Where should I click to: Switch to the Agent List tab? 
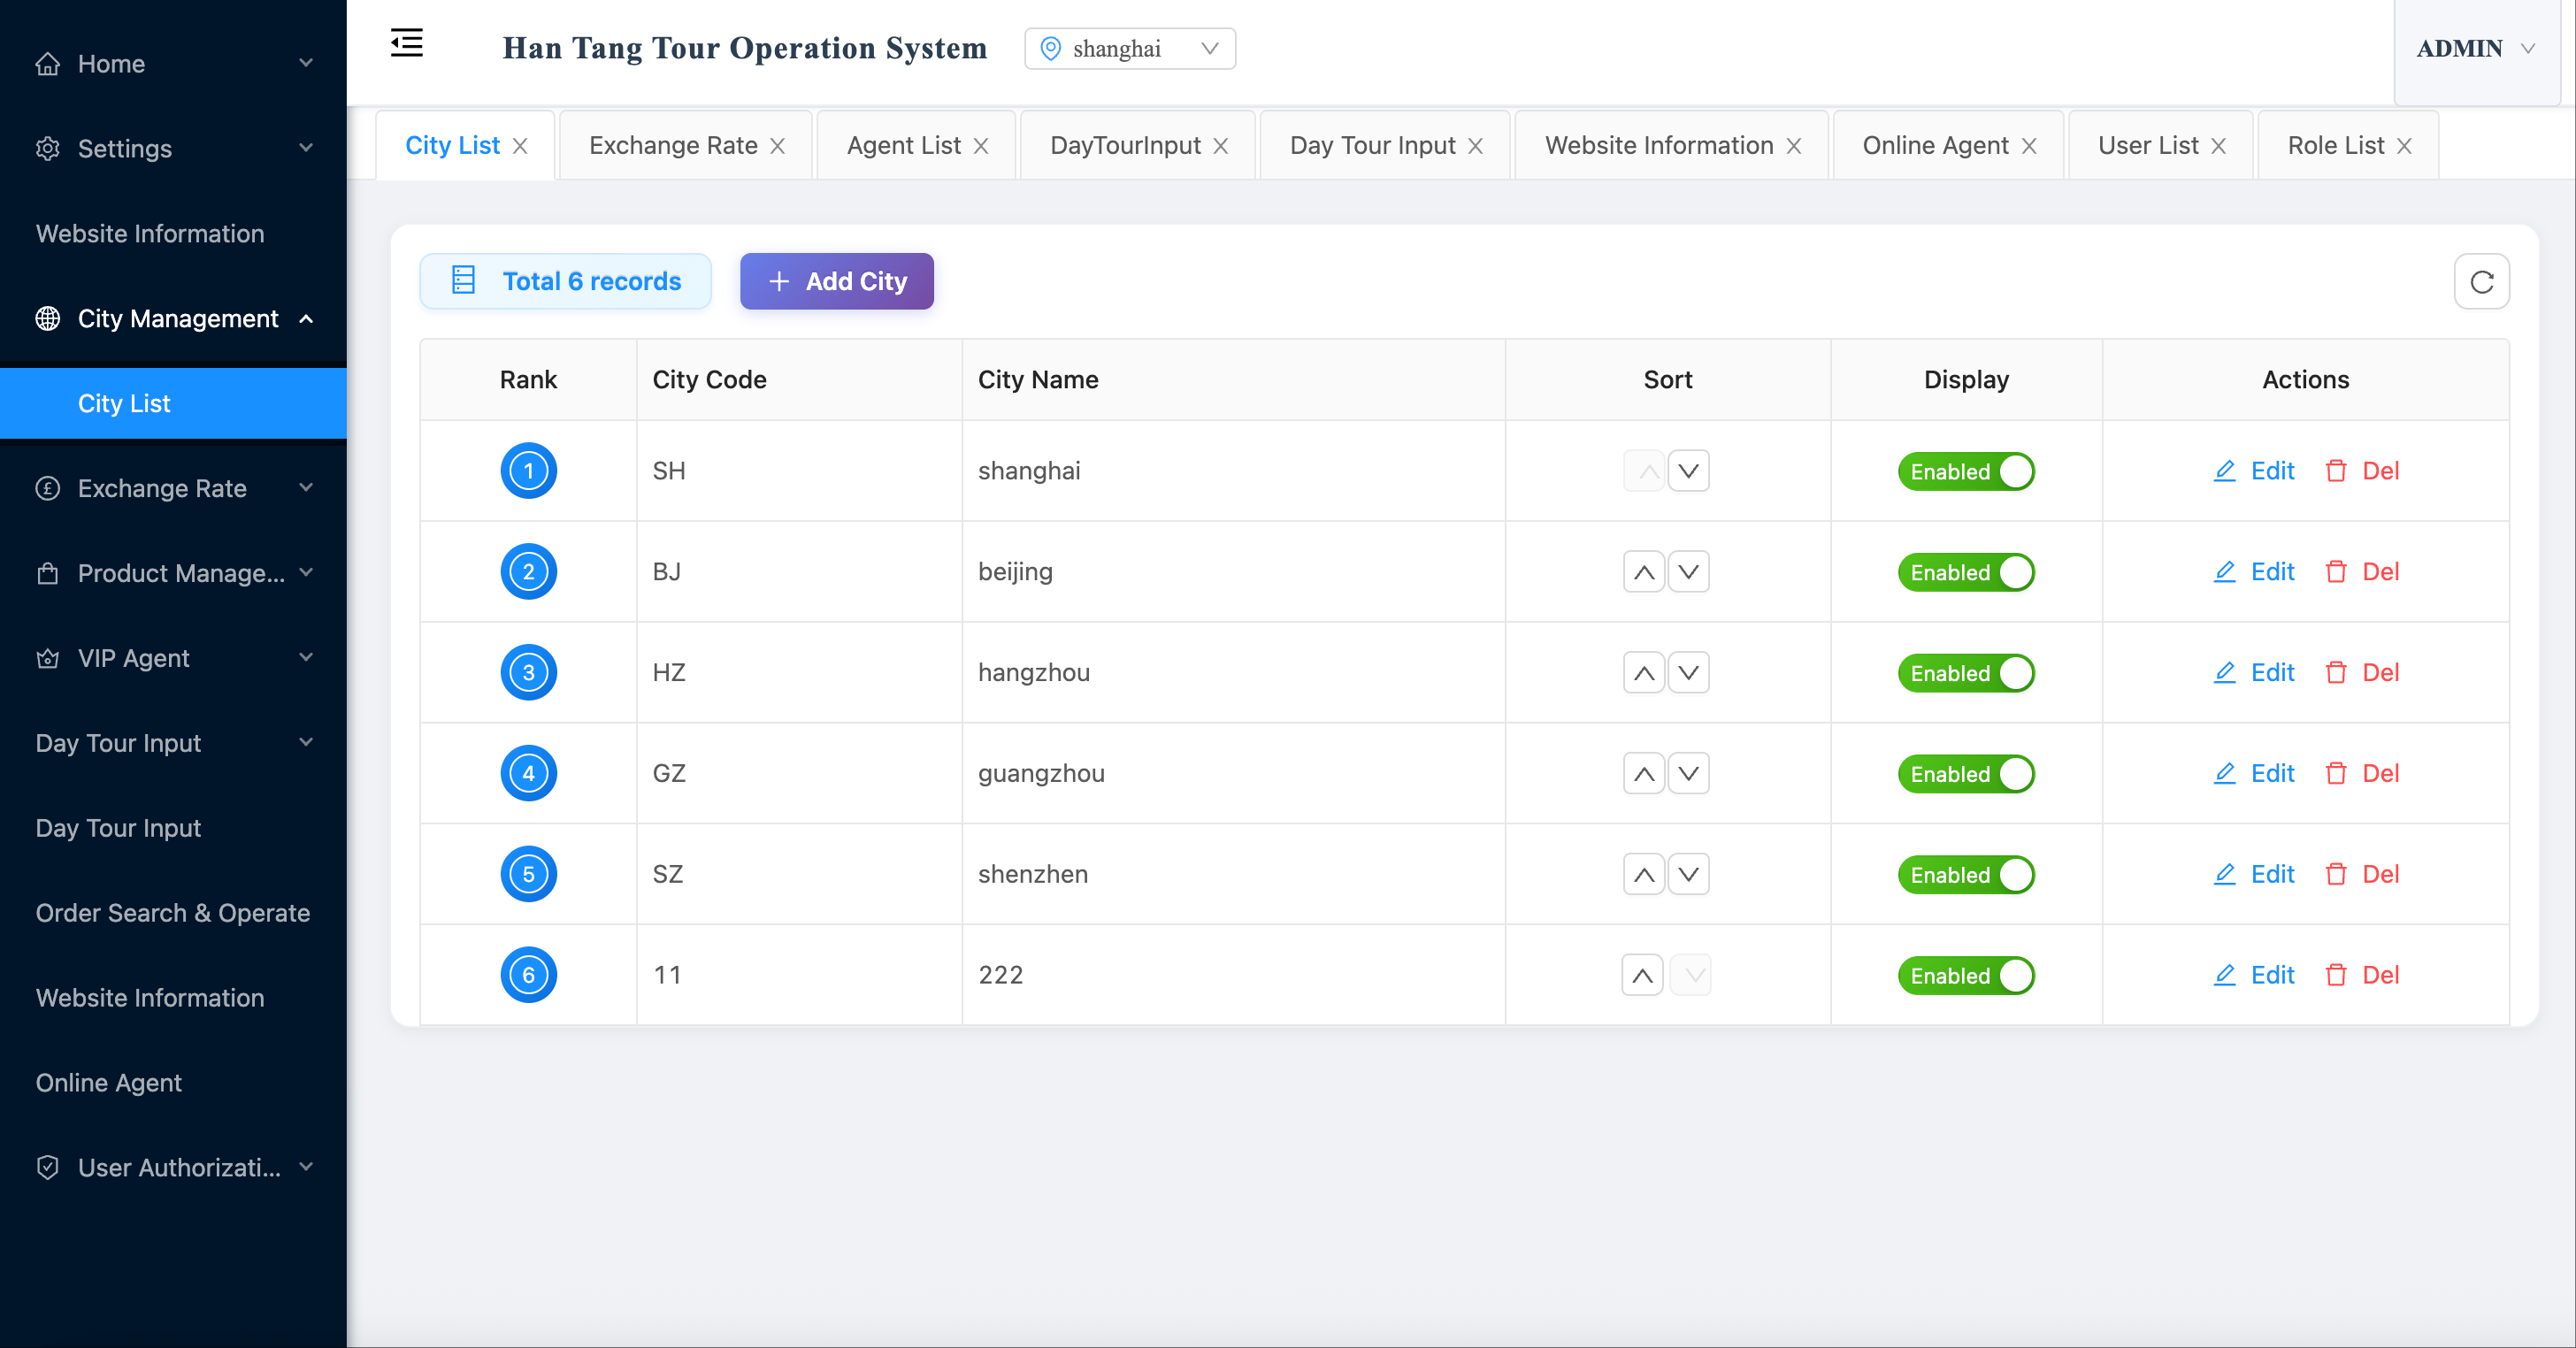click(x=903, y=146)
